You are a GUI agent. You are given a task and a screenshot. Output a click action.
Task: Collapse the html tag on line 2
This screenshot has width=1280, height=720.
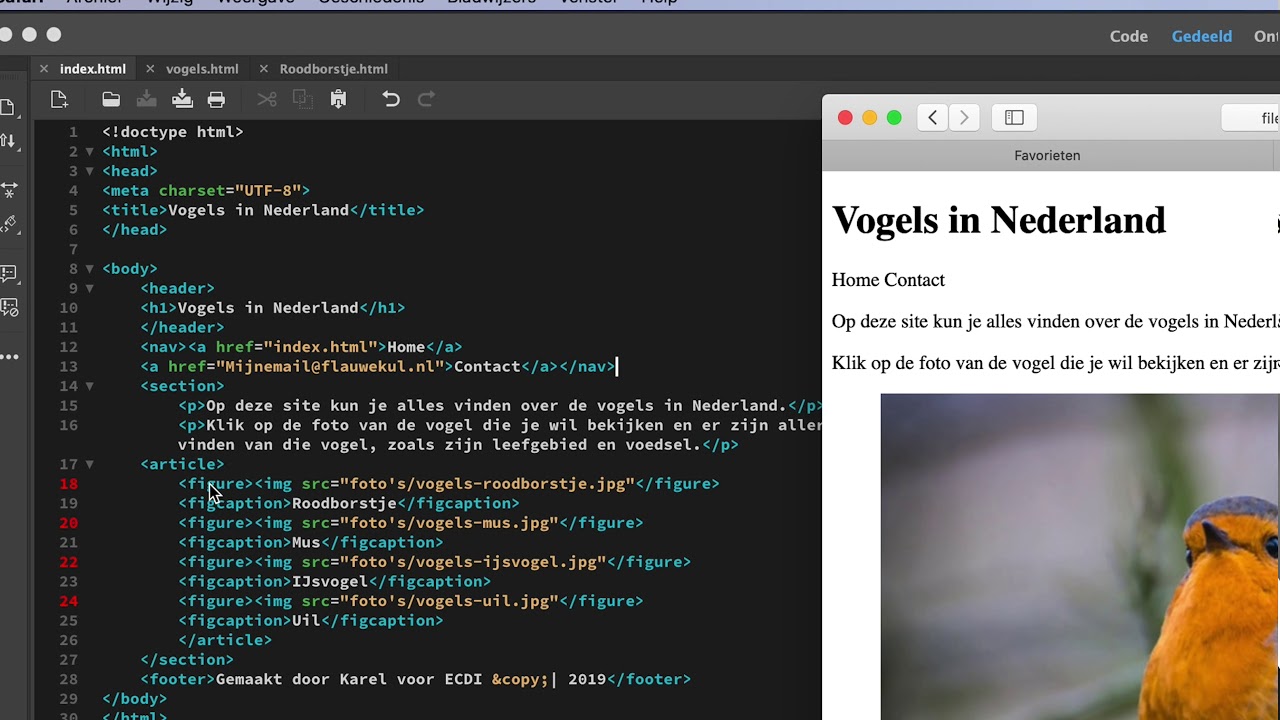click(x=89, y=152)
